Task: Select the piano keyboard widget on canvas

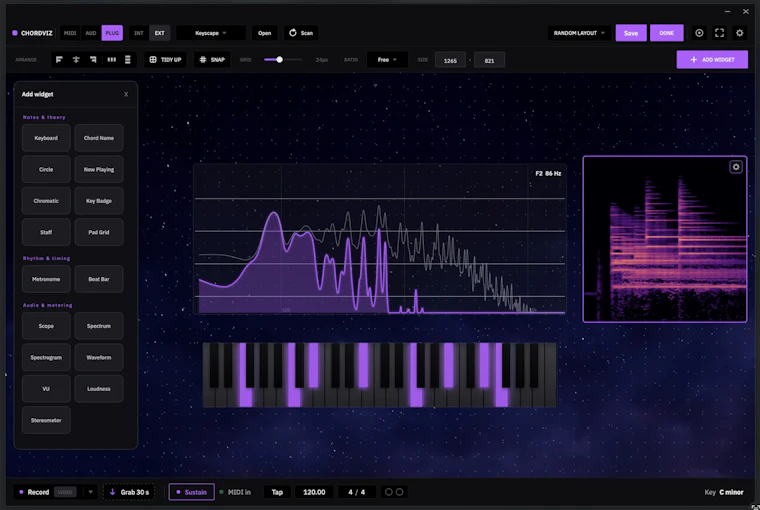Action: tap(380, 375)
